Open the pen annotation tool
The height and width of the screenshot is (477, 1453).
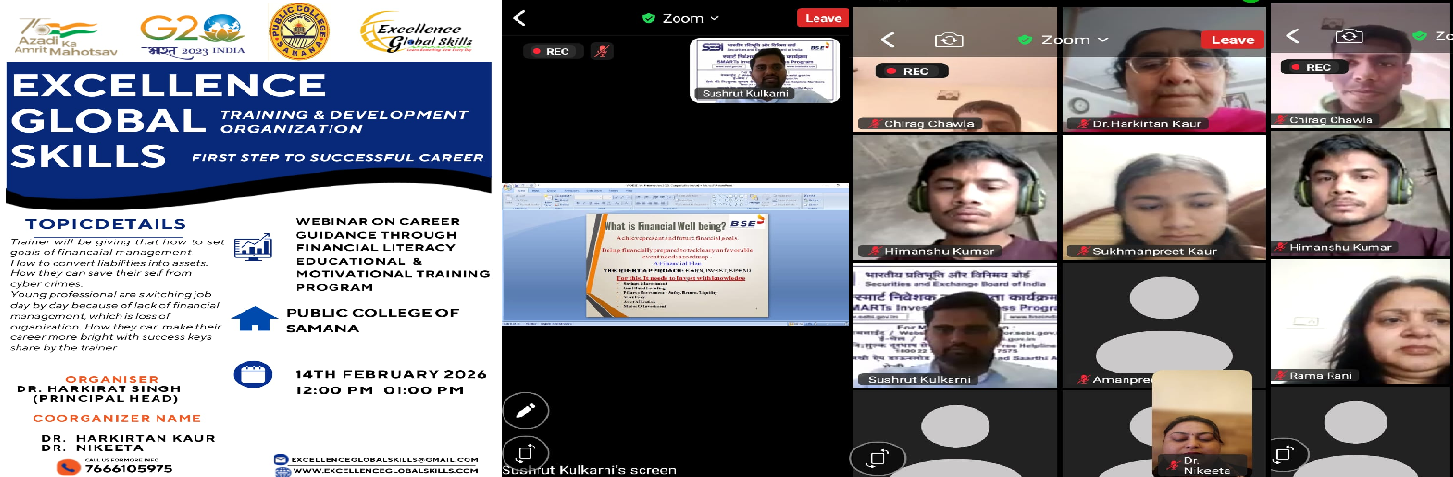pos(526,410)
